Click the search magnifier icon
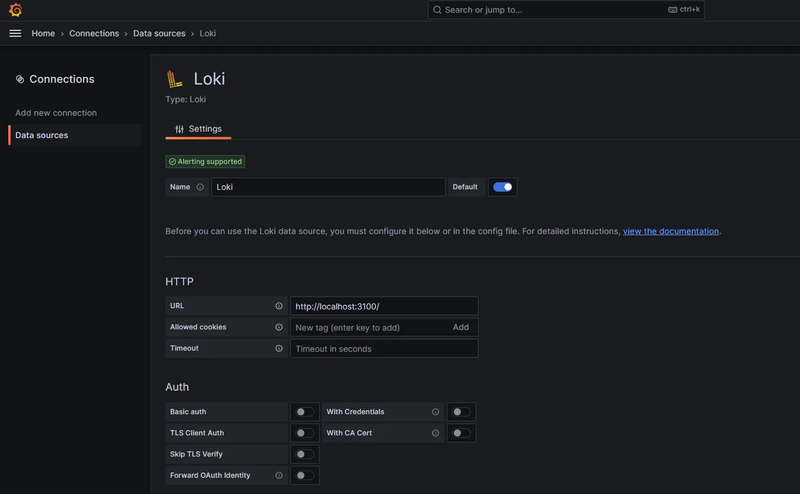Screen dimensions: 800x494 pos(437,10)
